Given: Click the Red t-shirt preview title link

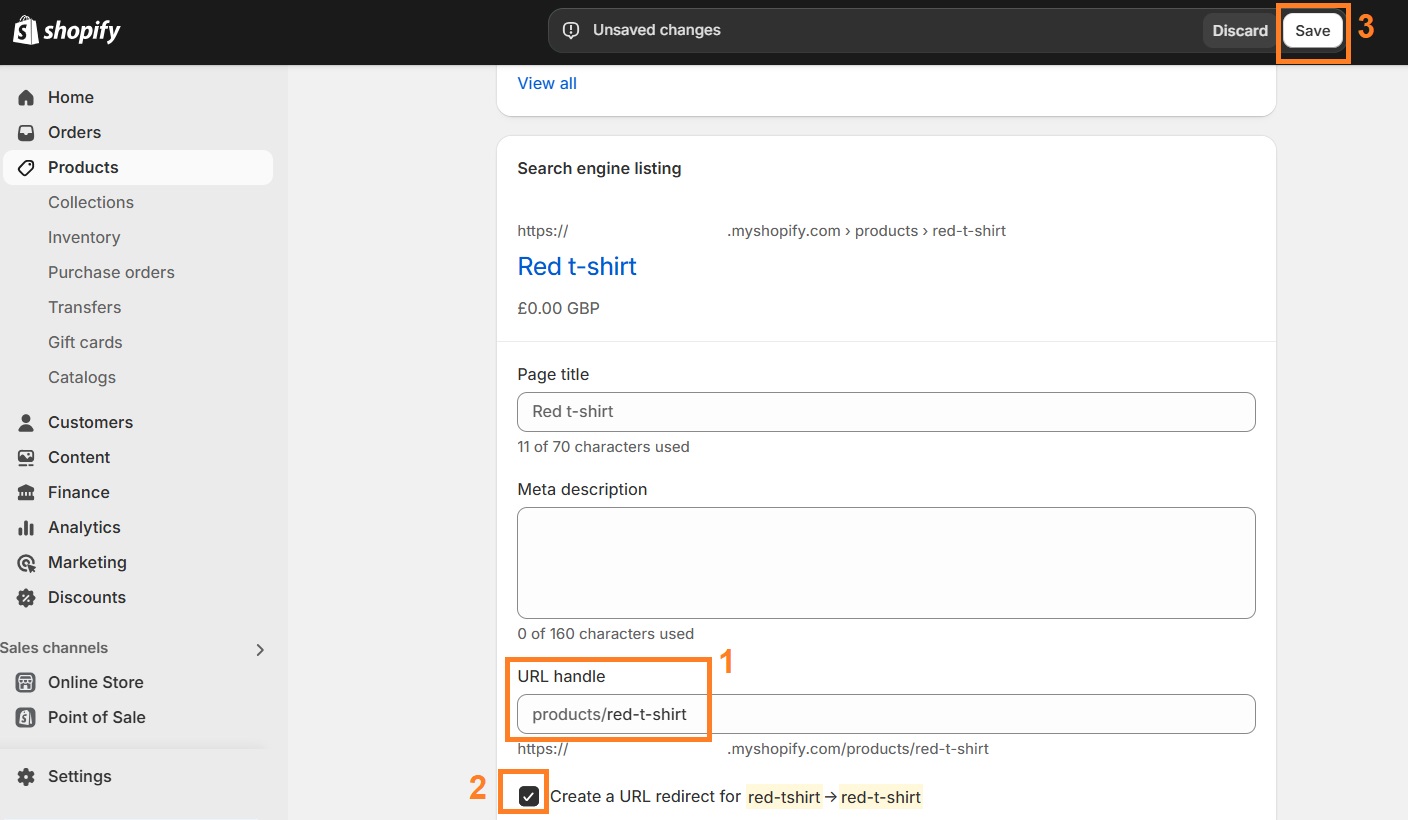Looking at the screenshot, I should 577,266.
